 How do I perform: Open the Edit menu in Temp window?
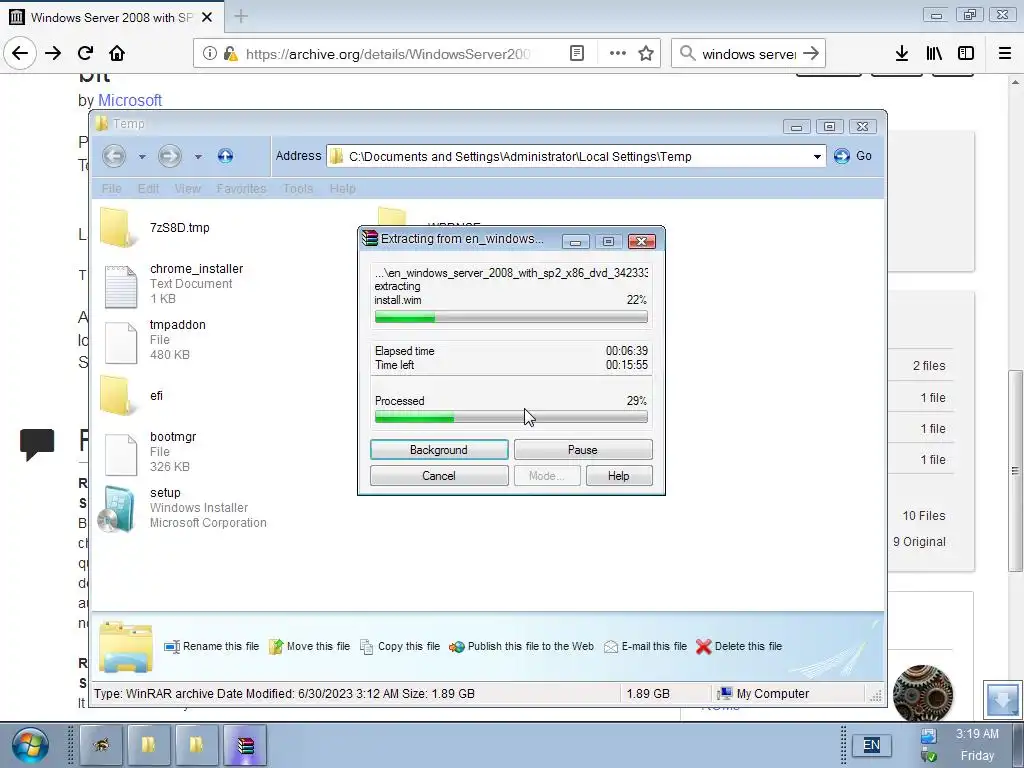pyautogui.click(x=148, y=189)
